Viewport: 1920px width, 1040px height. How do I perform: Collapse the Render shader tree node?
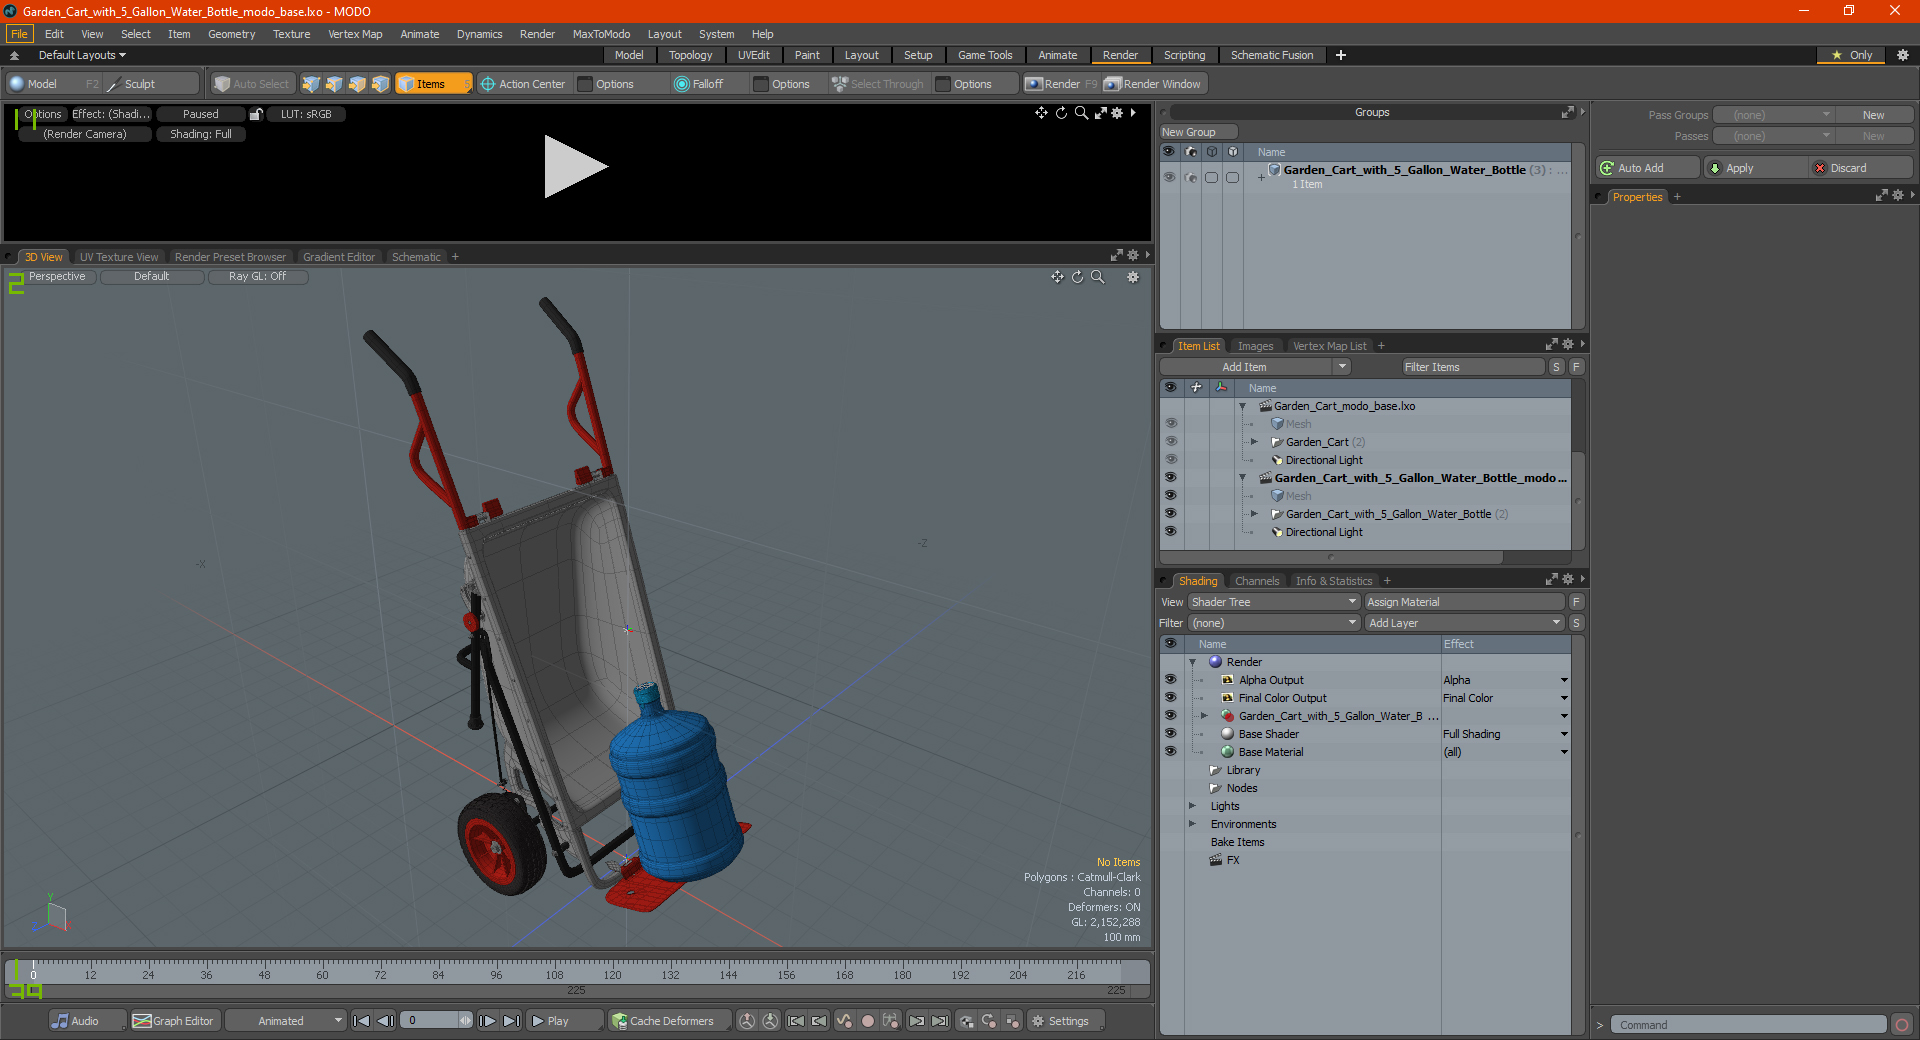pos(1192,662)
